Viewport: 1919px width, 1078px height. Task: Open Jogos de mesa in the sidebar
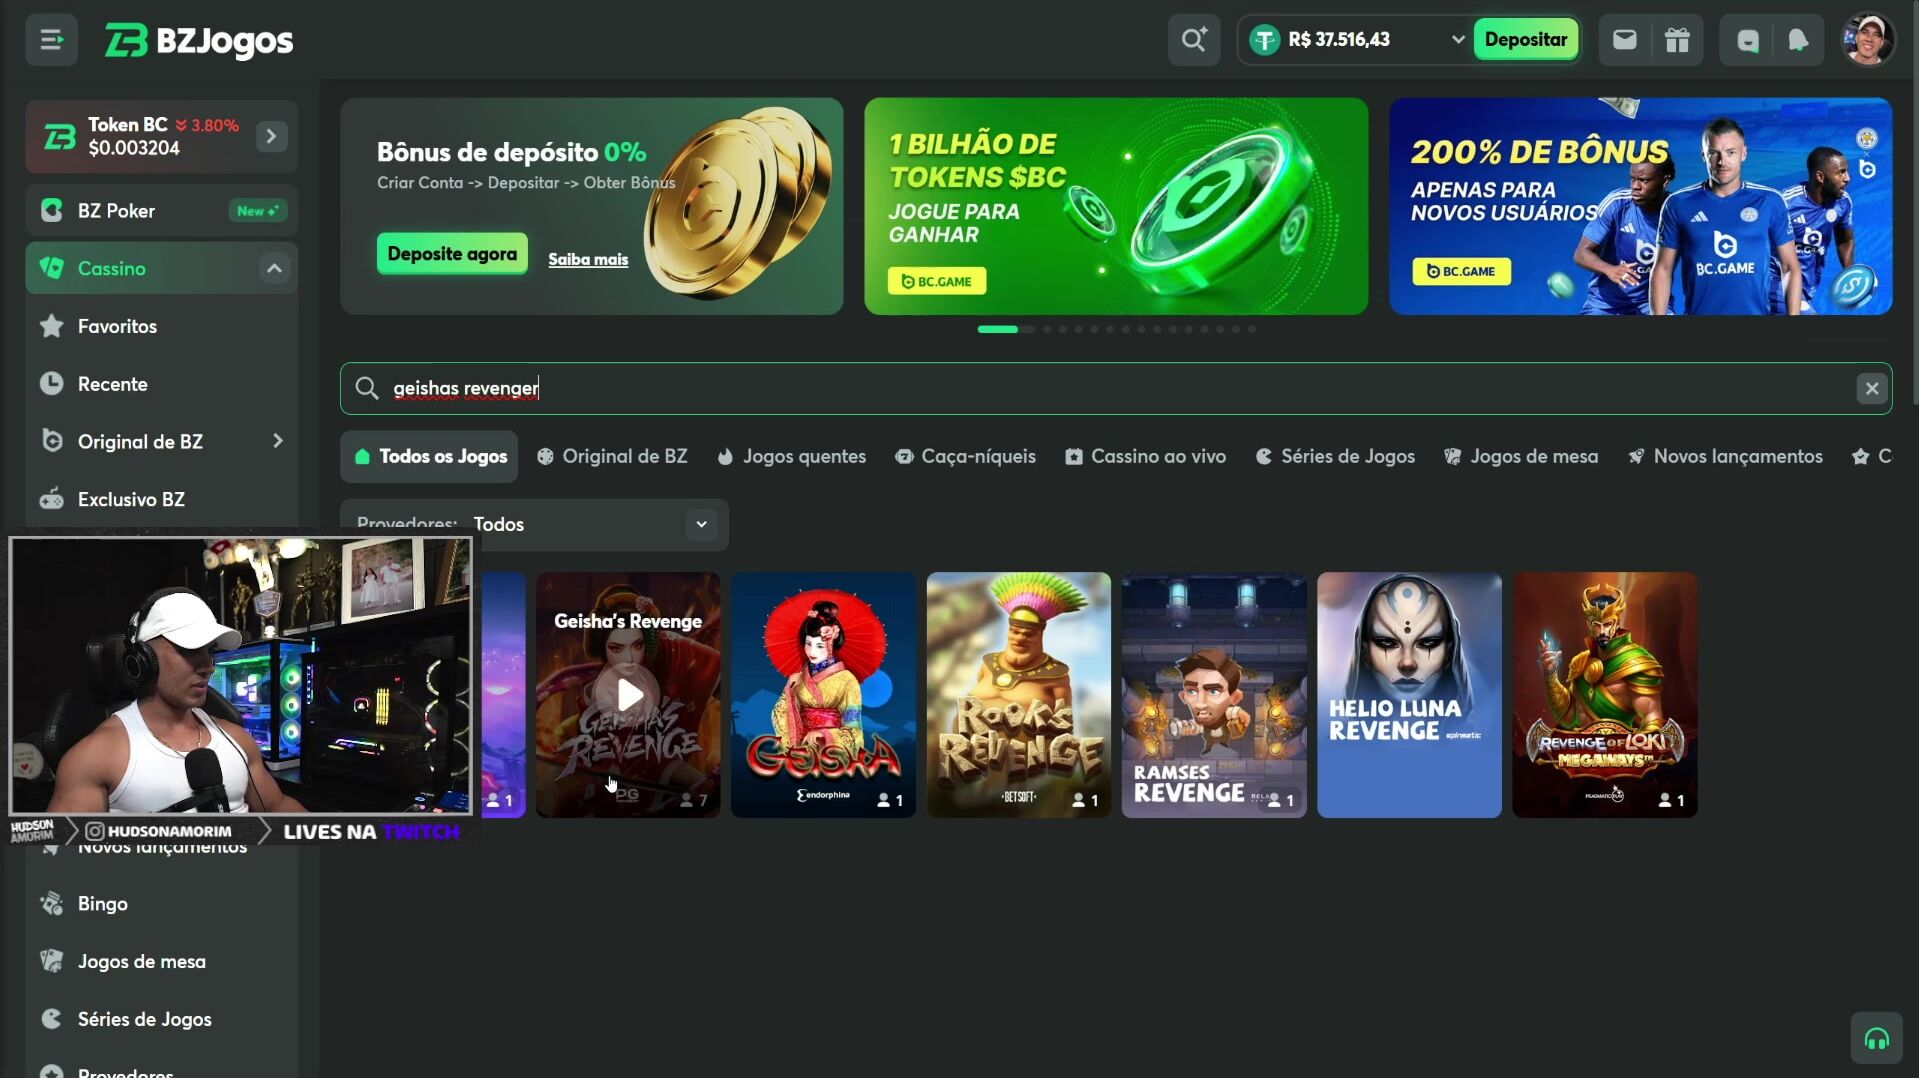pyautogui.click(x=162, y=961)
